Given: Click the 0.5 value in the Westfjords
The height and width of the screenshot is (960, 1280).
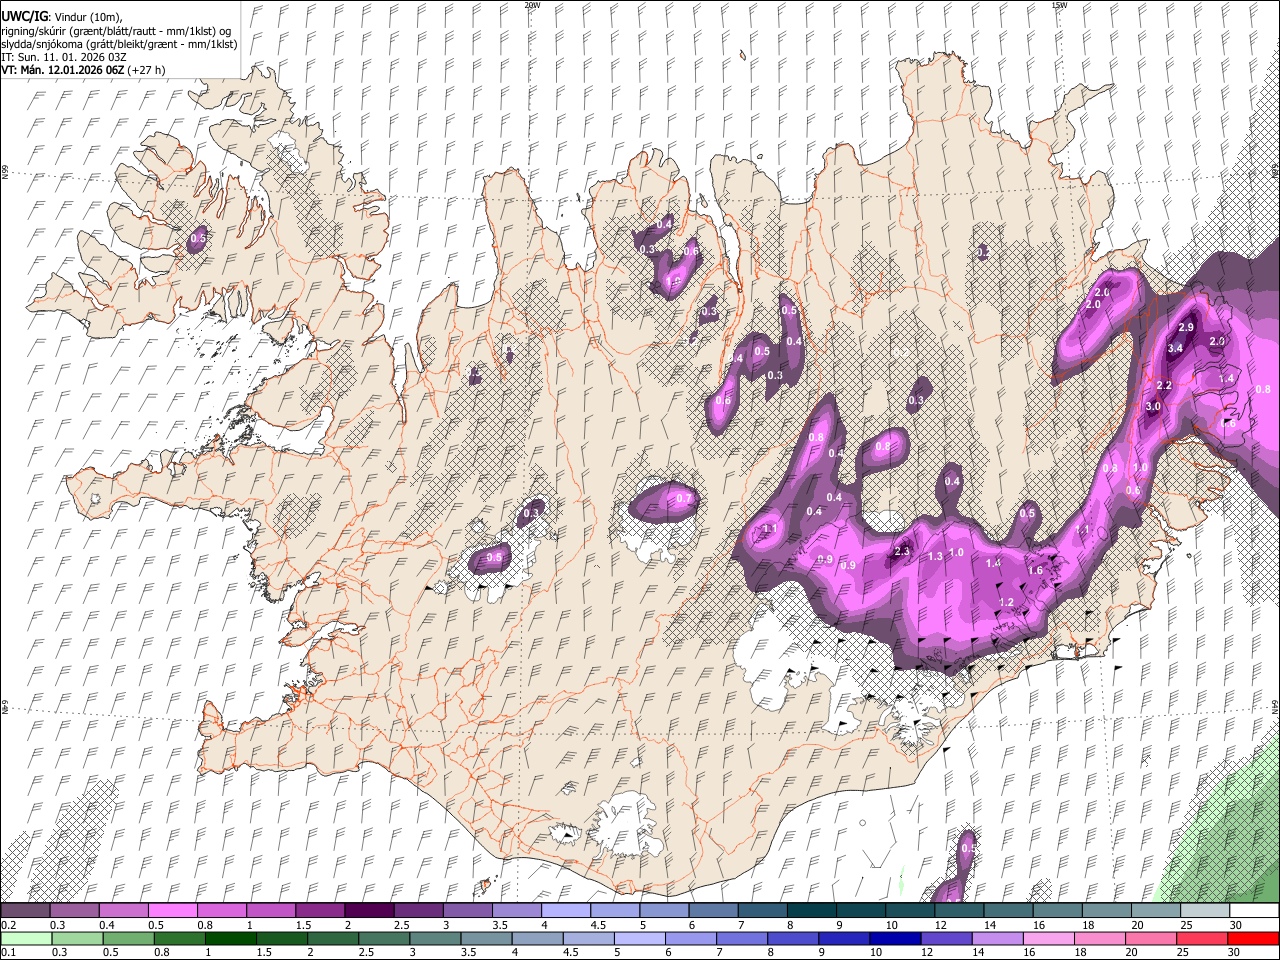Looking at the screenshot, I should [198, 238].
